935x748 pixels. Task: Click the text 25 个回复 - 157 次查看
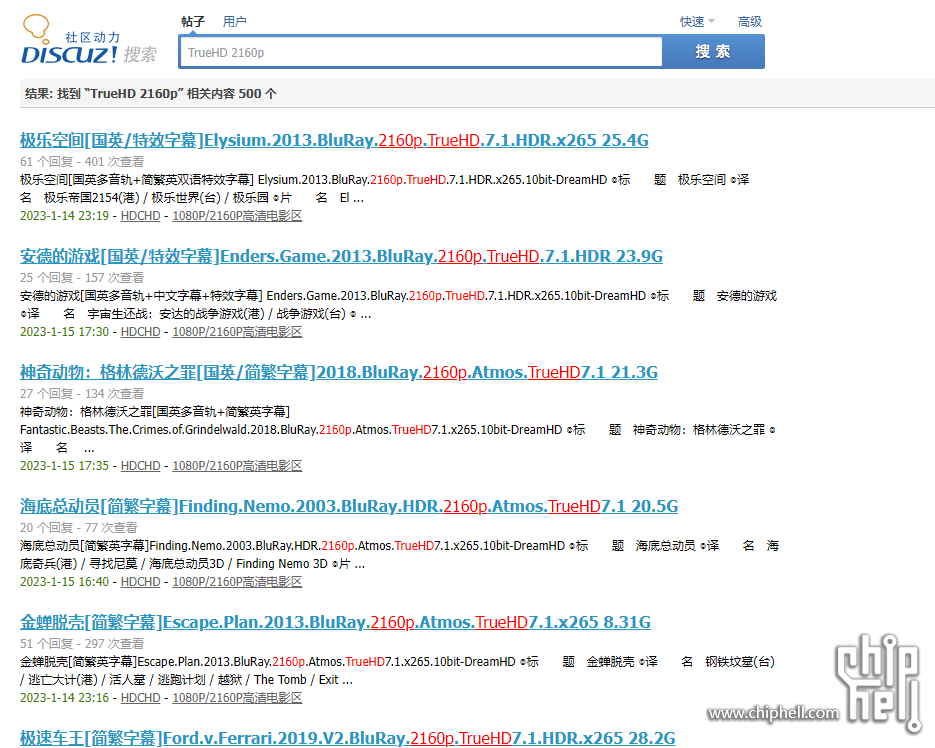click(x=82, y=278)
